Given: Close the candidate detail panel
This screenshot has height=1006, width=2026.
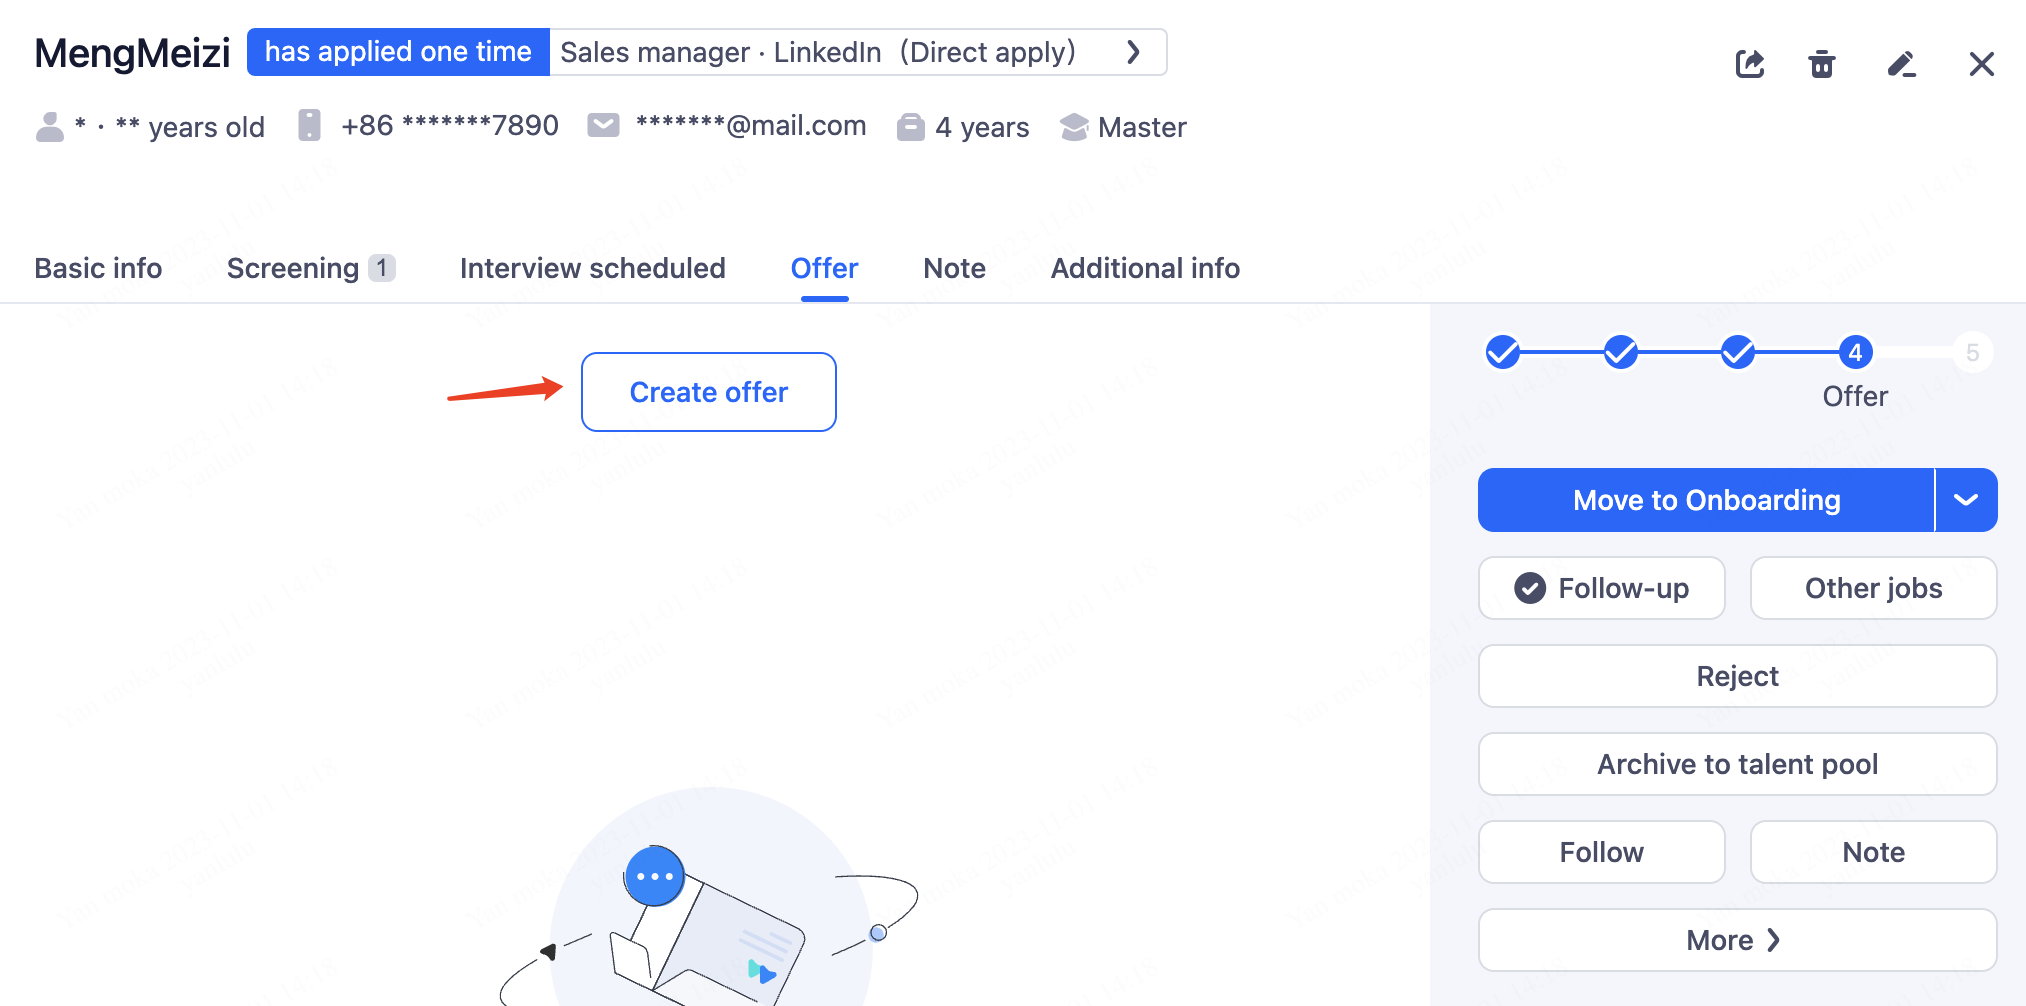Looking at the screenshot, I should (1981, 64).
